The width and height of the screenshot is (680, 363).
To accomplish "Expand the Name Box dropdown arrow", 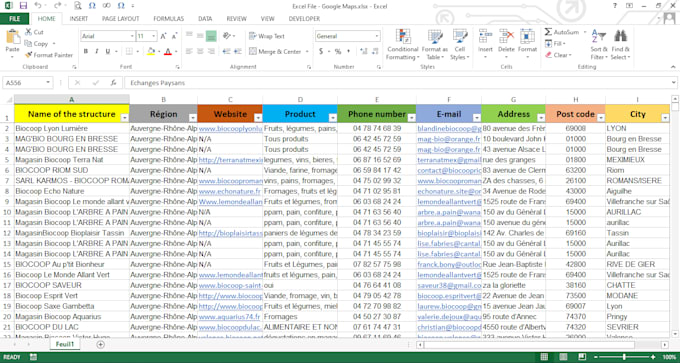I will pos(48,82).
